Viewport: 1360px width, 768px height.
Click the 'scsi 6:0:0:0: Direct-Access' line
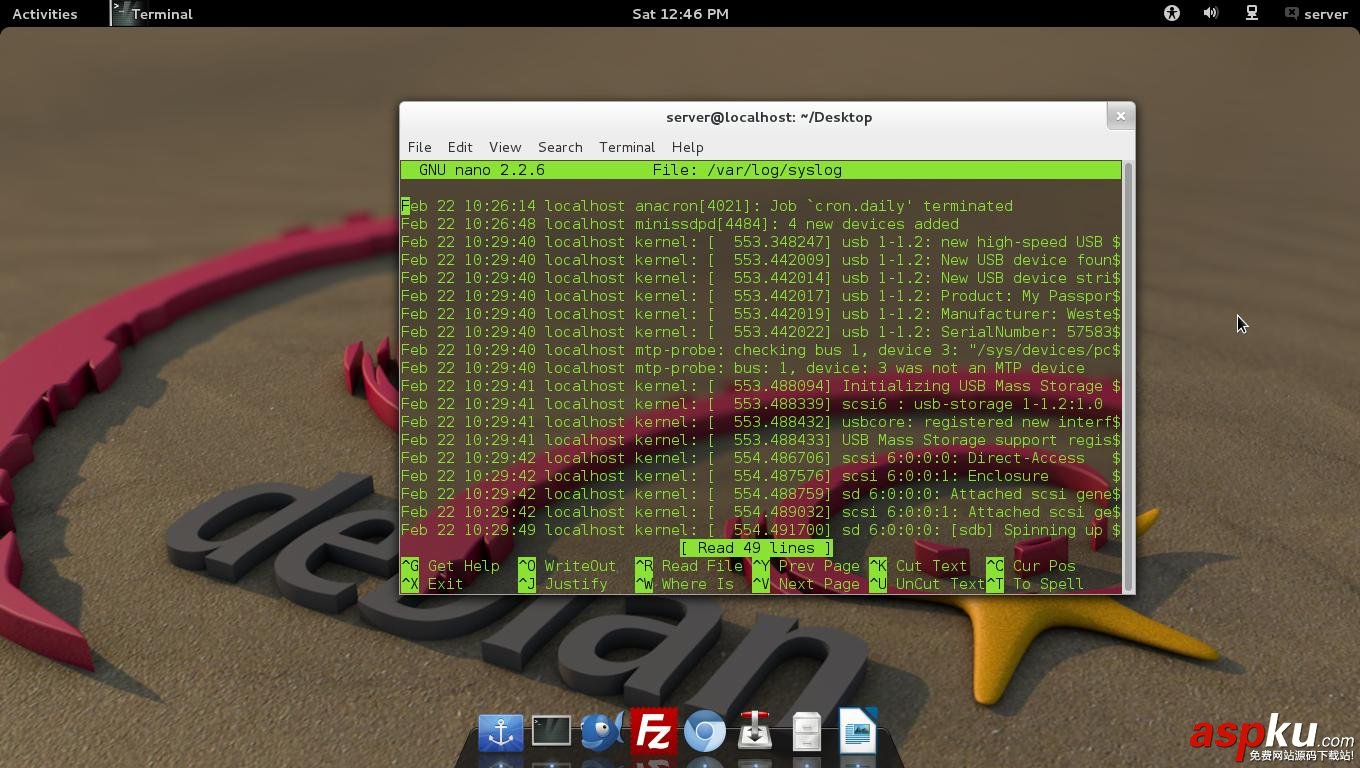point(760,458)
